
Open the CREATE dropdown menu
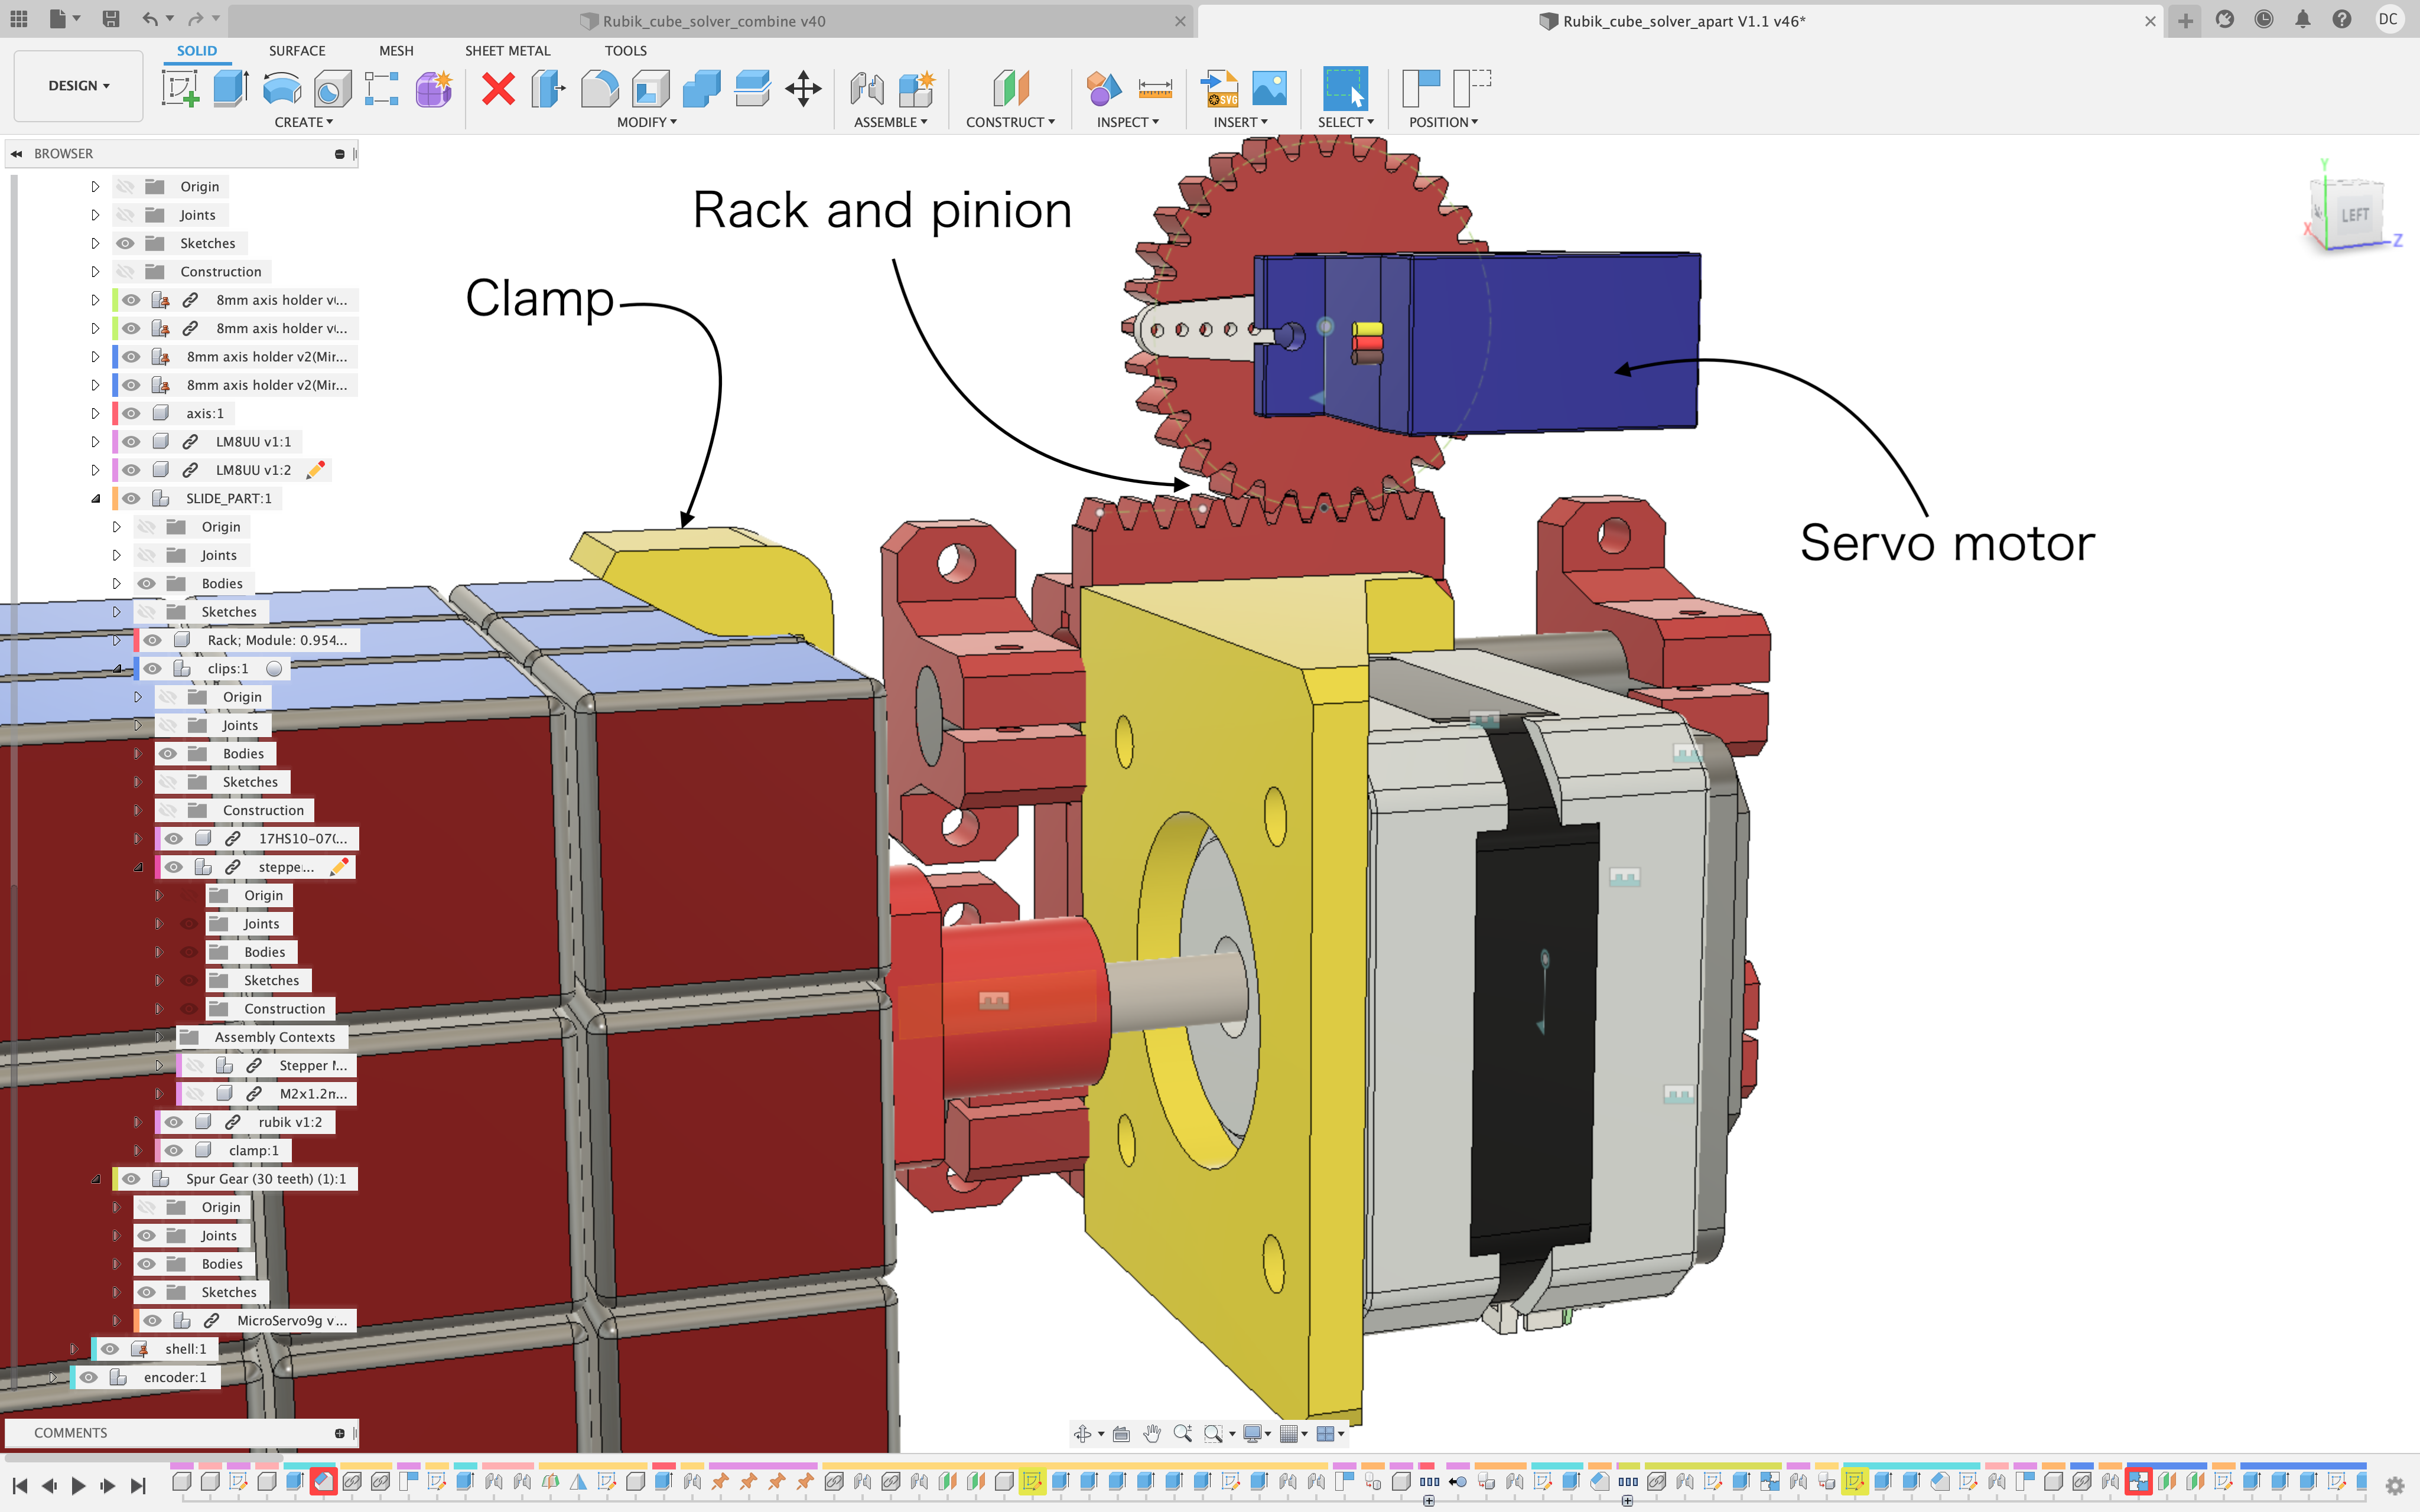click(x=303, y=122)
